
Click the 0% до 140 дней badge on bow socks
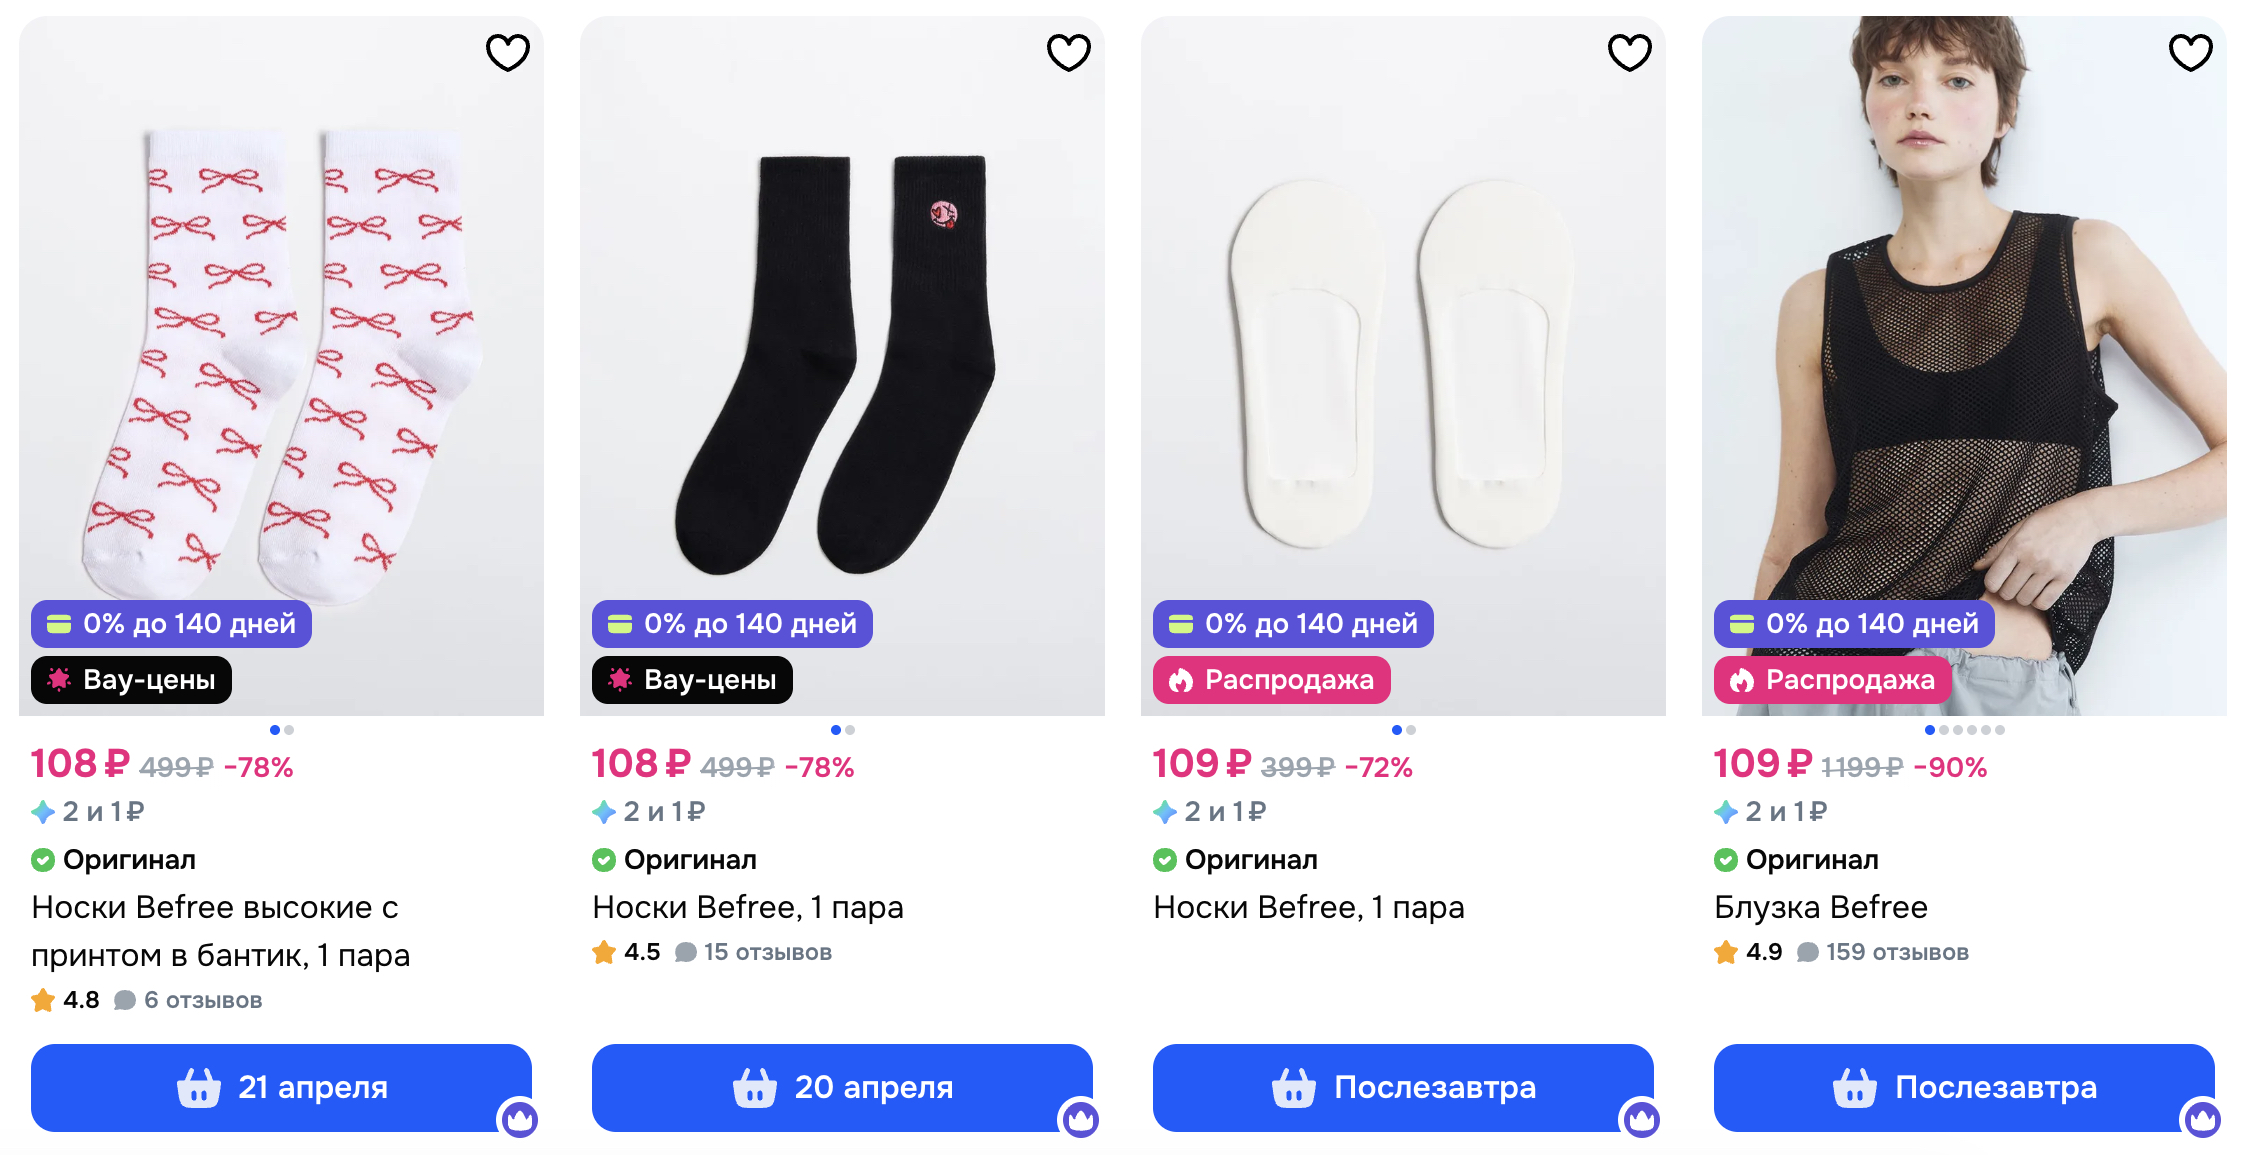[171, 624]
